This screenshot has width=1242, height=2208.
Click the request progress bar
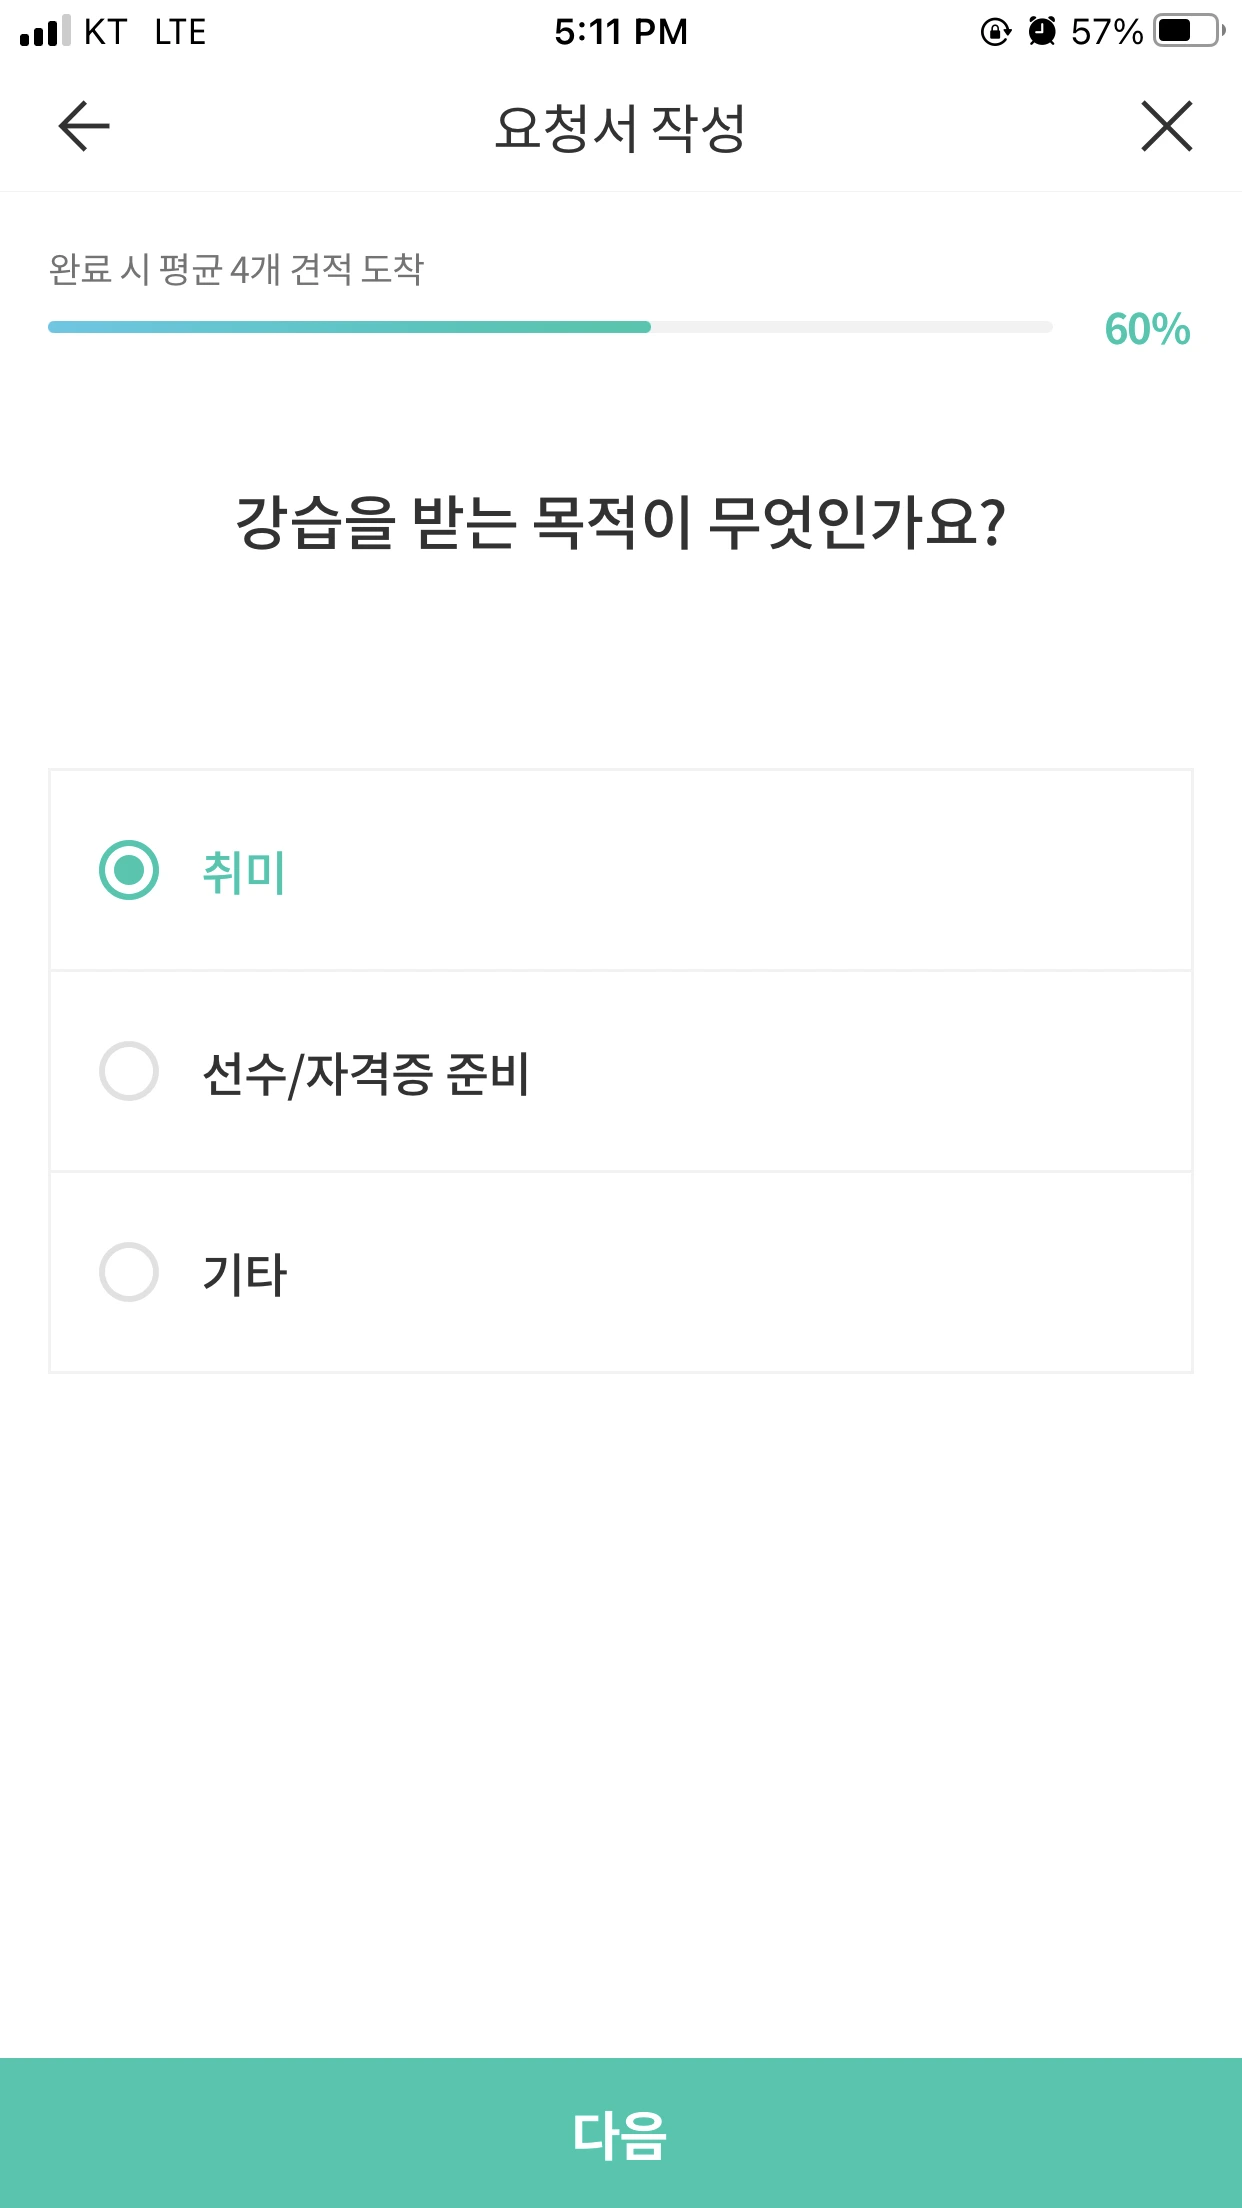[550, 327]
